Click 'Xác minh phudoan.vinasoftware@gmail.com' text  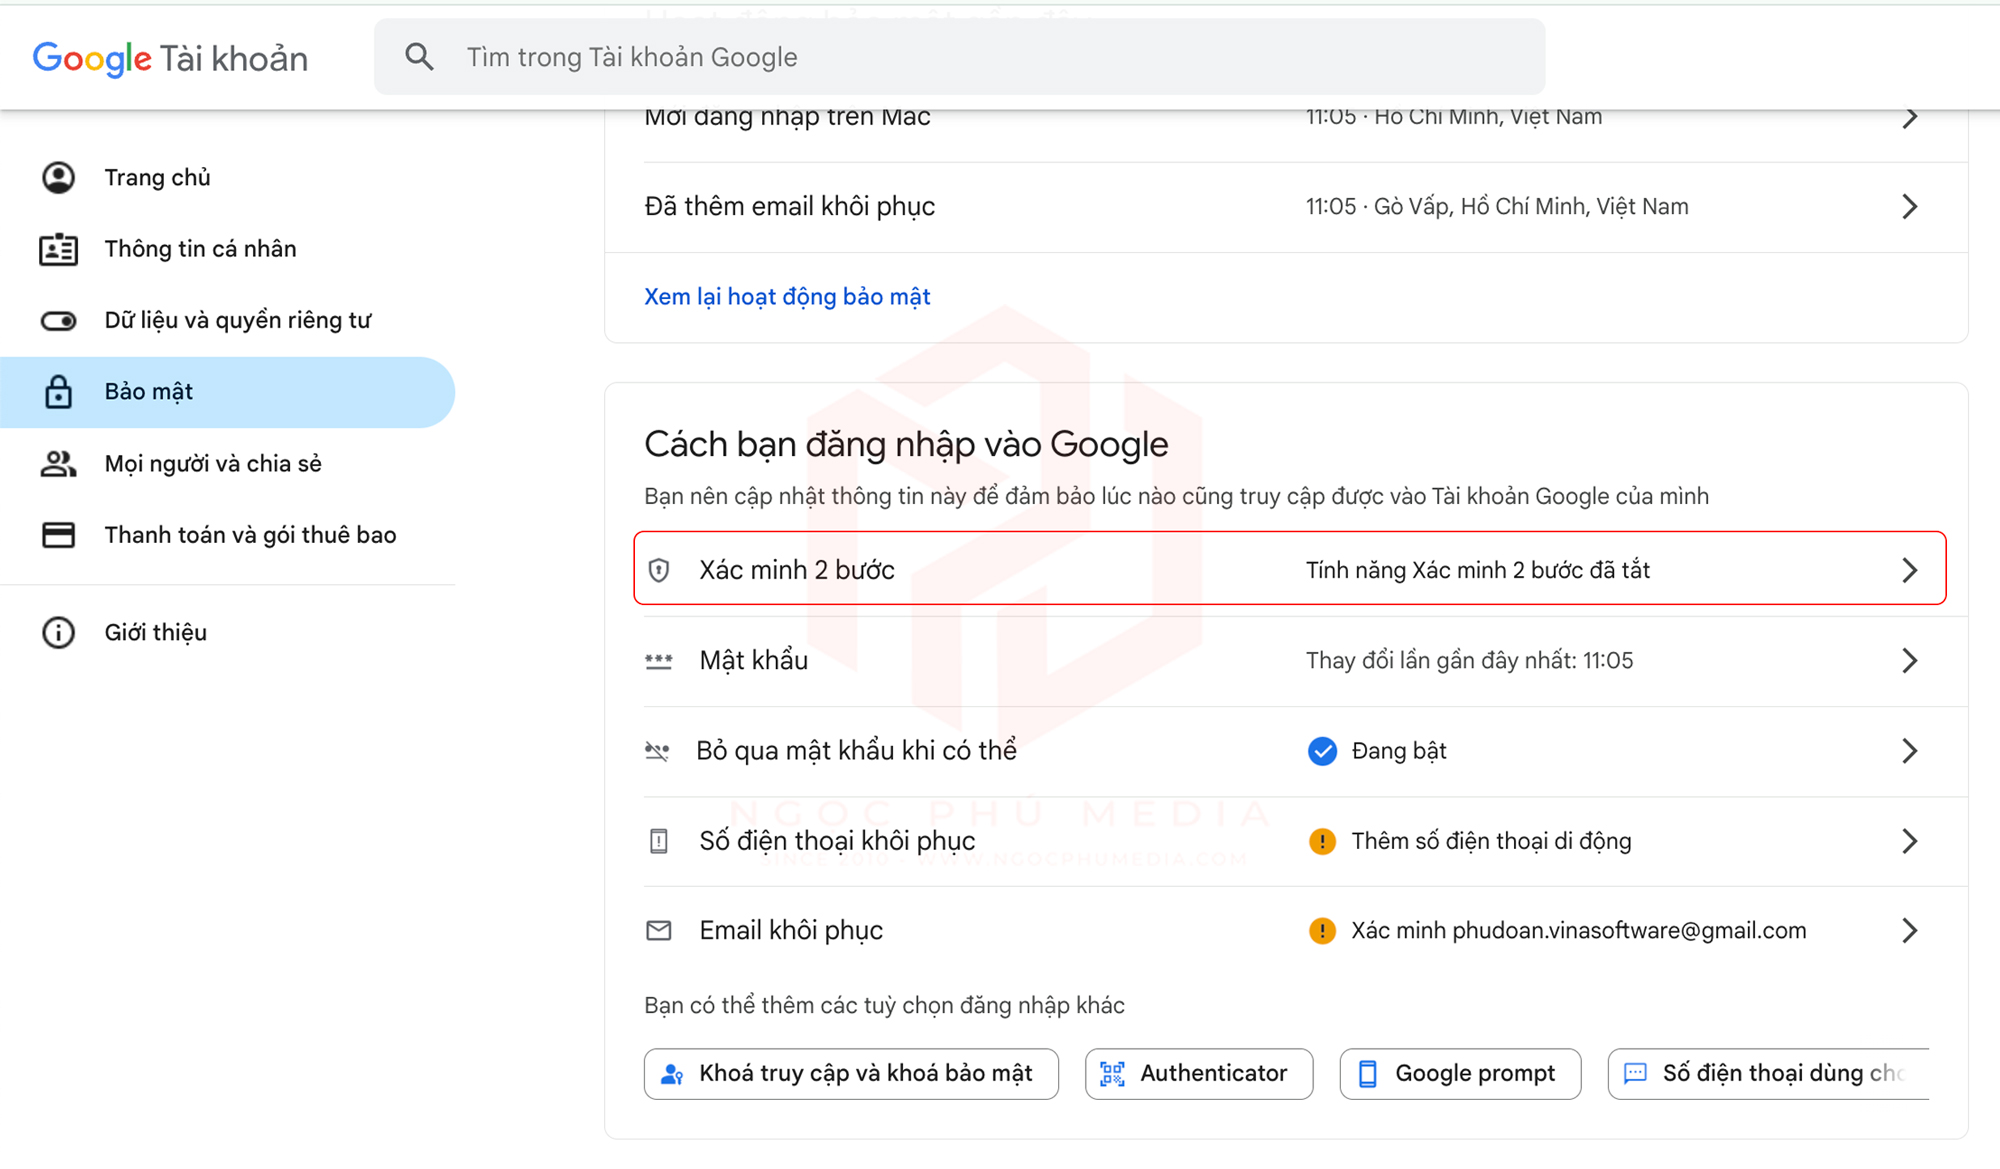(x=1579, y=931)
